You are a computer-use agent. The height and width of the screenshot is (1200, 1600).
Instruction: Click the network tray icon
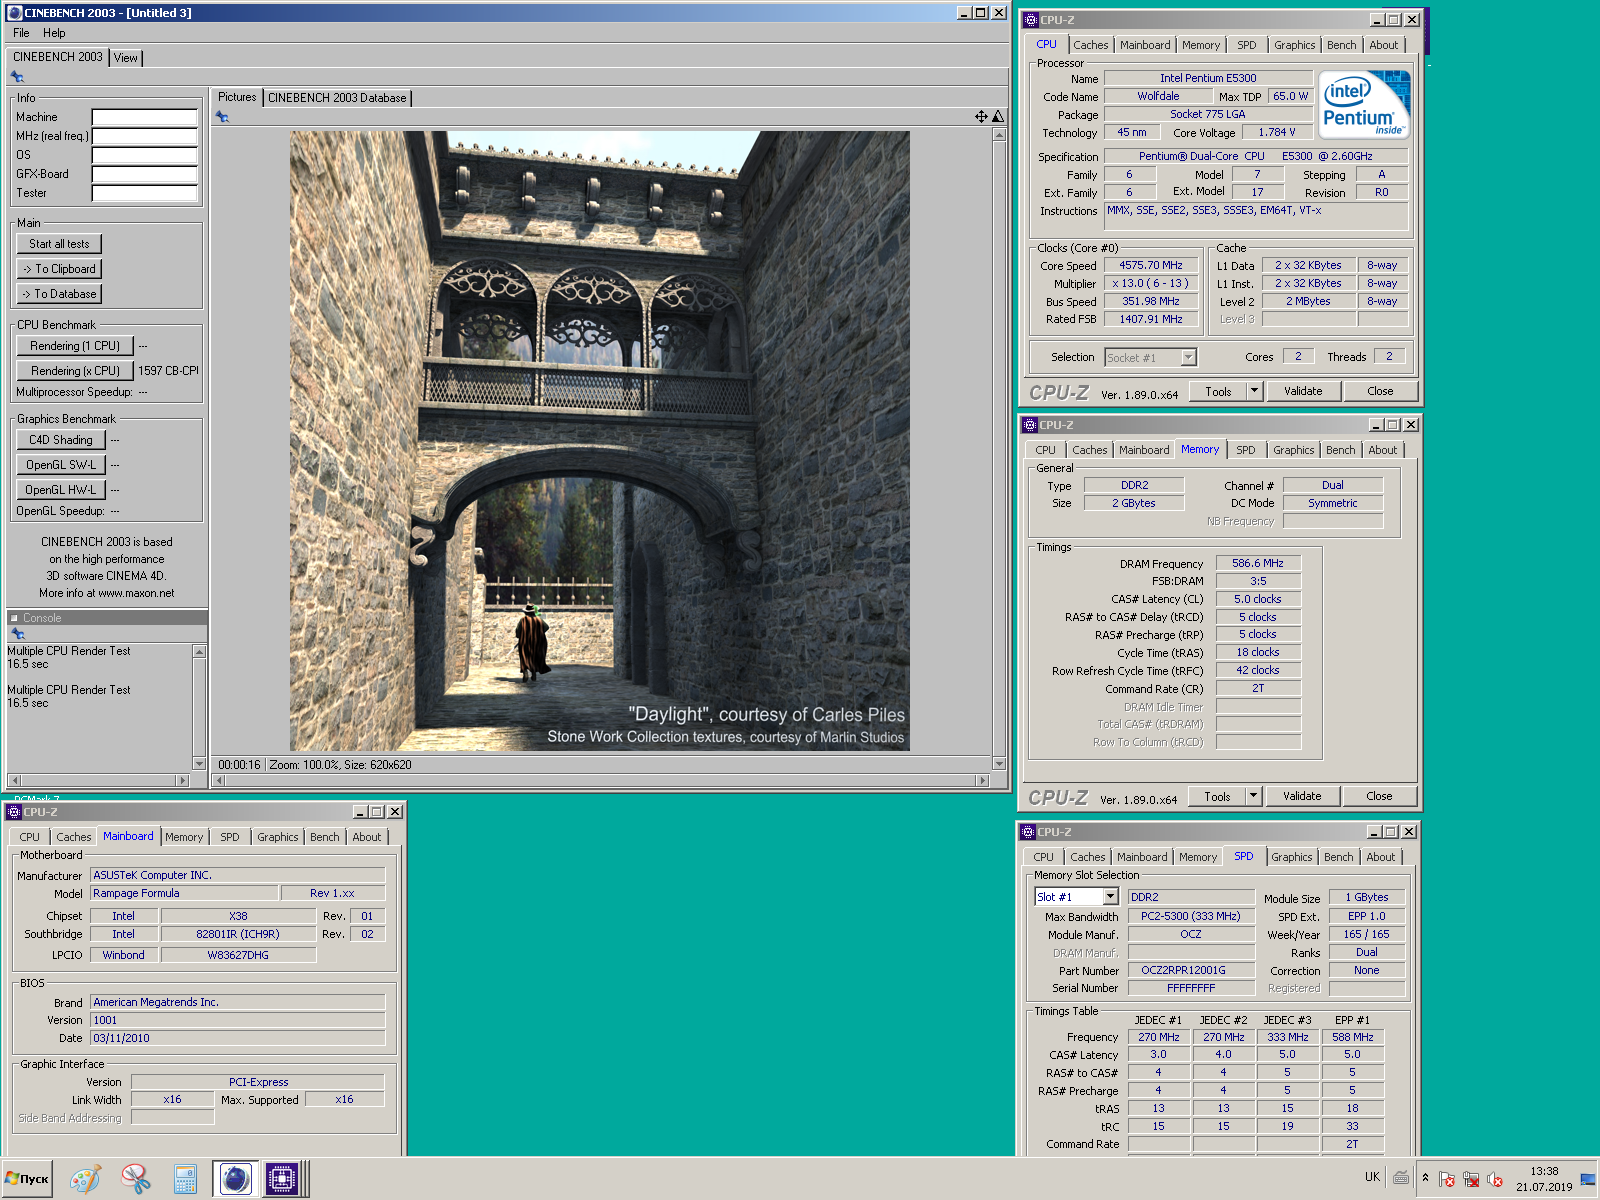(x=1471, y=1179)
